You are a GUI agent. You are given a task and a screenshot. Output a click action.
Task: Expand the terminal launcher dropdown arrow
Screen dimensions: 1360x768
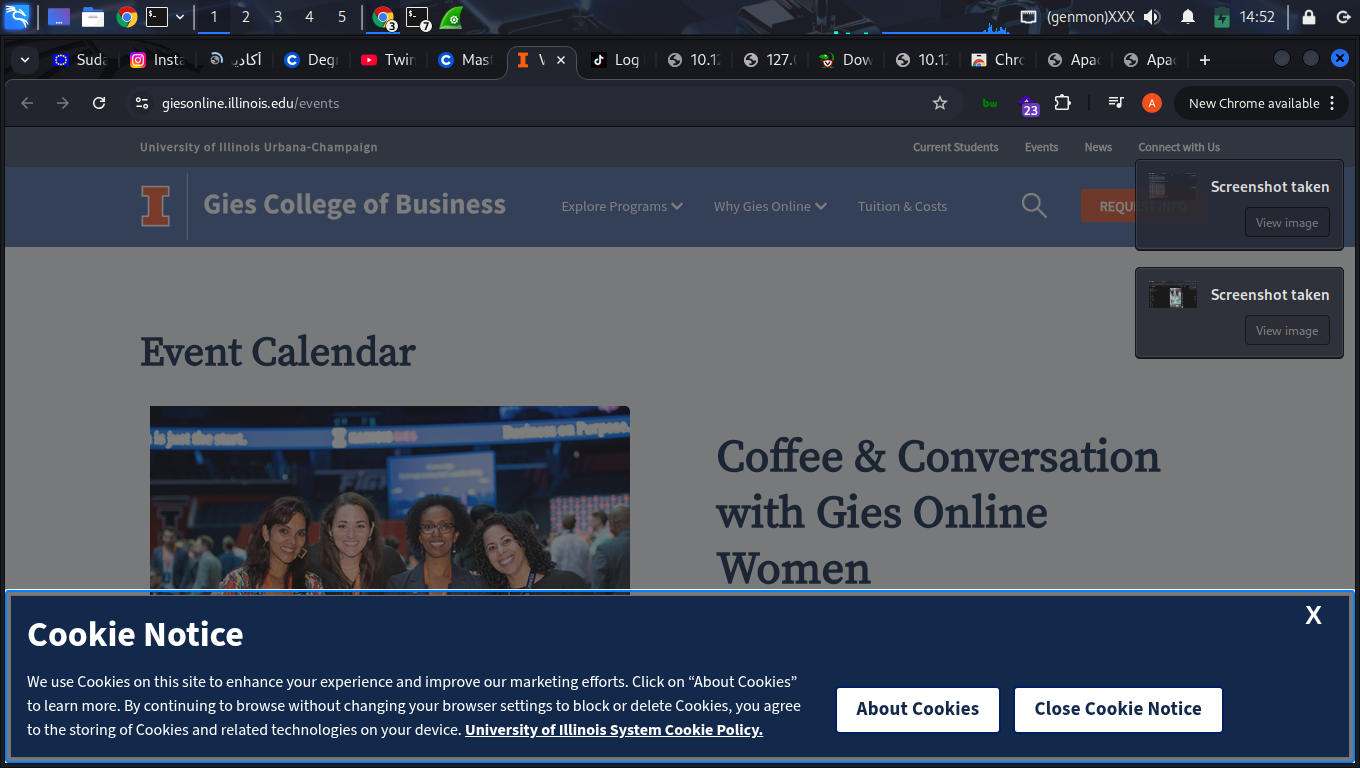click(x=180, y=17)
